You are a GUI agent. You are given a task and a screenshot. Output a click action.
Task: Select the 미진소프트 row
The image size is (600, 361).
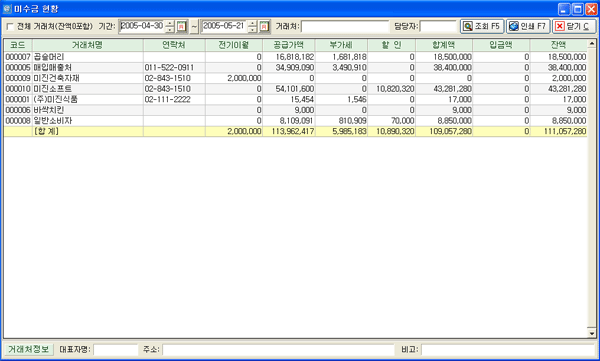295,89
